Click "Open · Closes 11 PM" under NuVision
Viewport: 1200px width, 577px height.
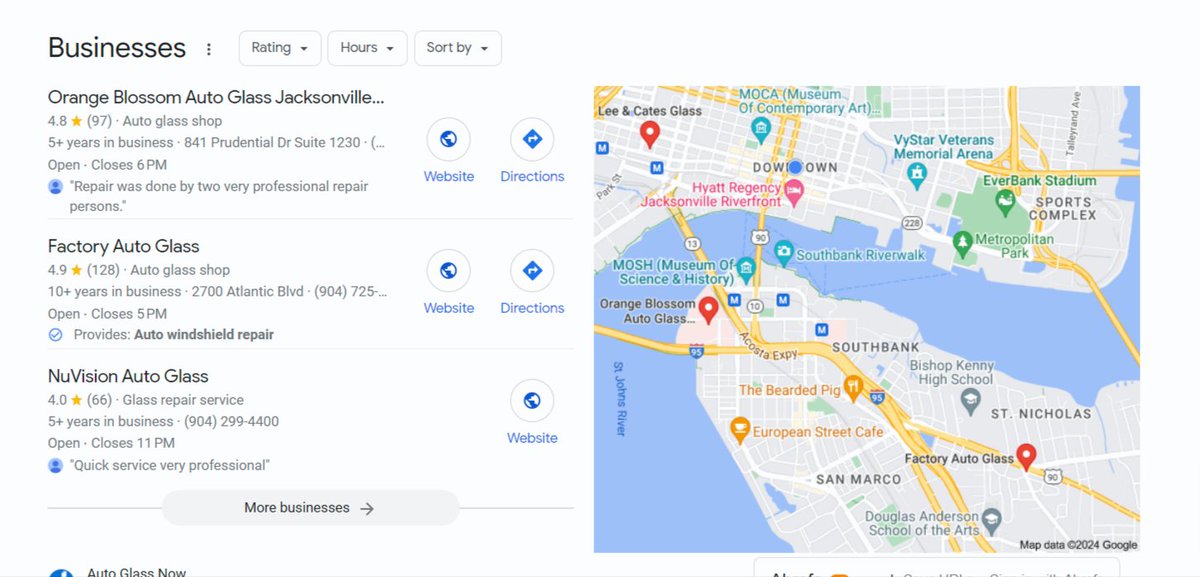(111, 443)
